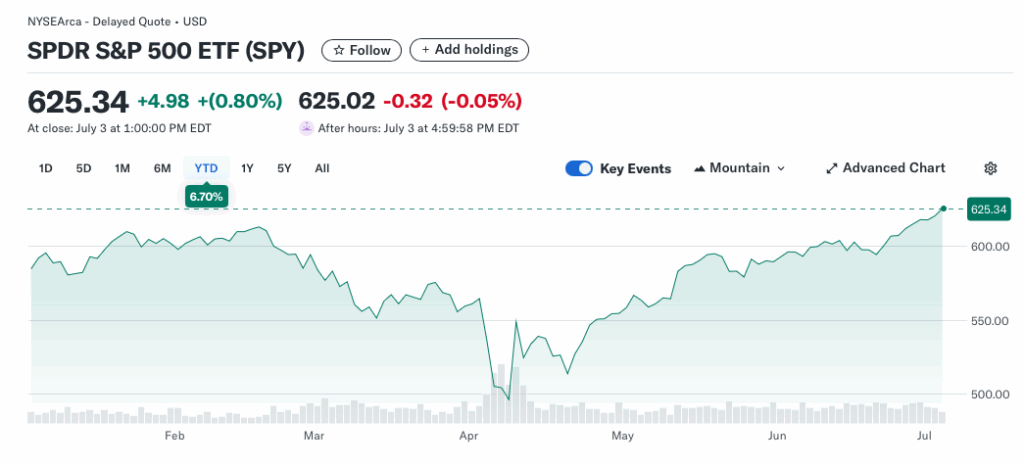
Task: Click the after hours moon icon
Action: 306,128
